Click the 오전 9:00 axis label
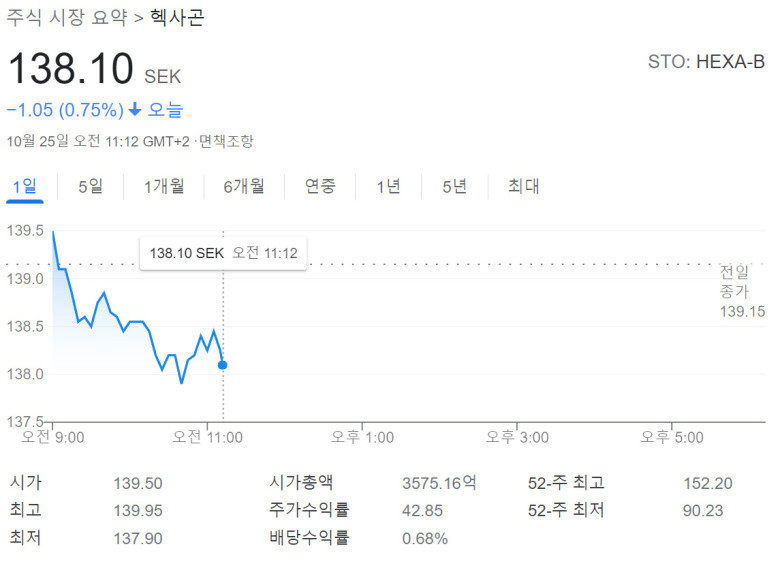 coord(53,437)
